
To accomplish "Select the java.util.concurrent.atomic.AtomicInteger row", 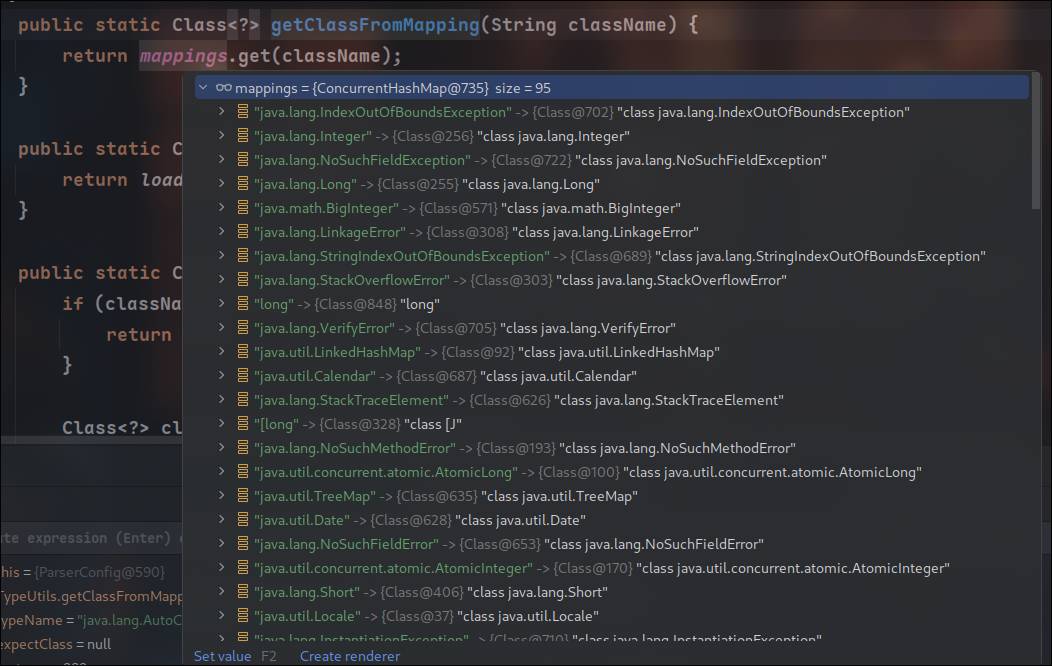I will click(x=600, y=568).
